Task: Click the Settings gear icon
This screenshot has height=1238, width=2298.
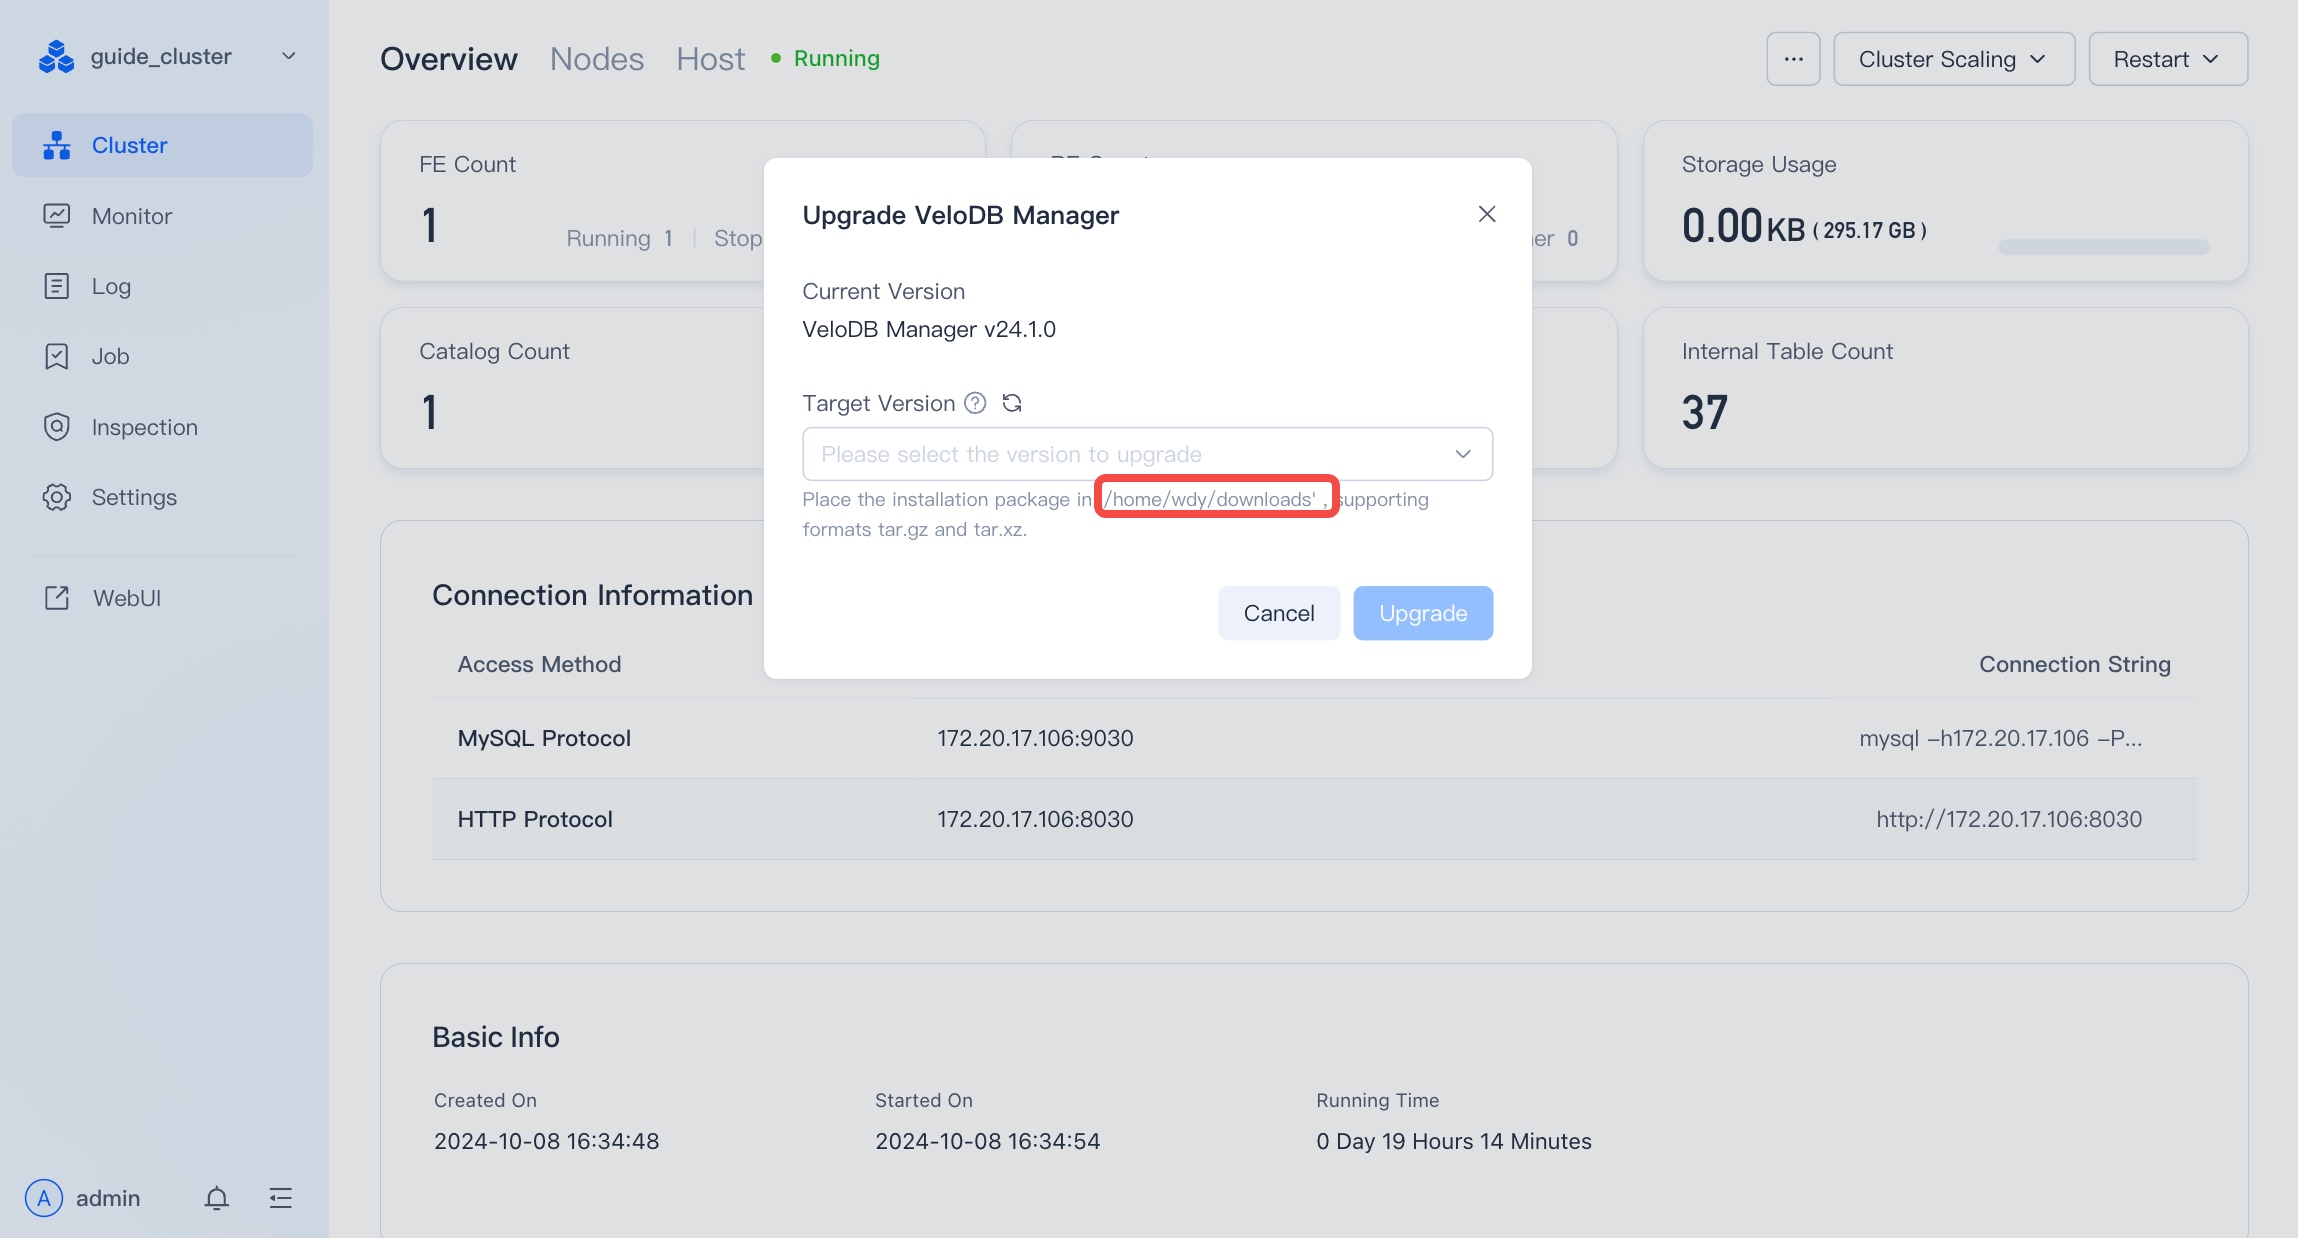Action: pos(57,497)
